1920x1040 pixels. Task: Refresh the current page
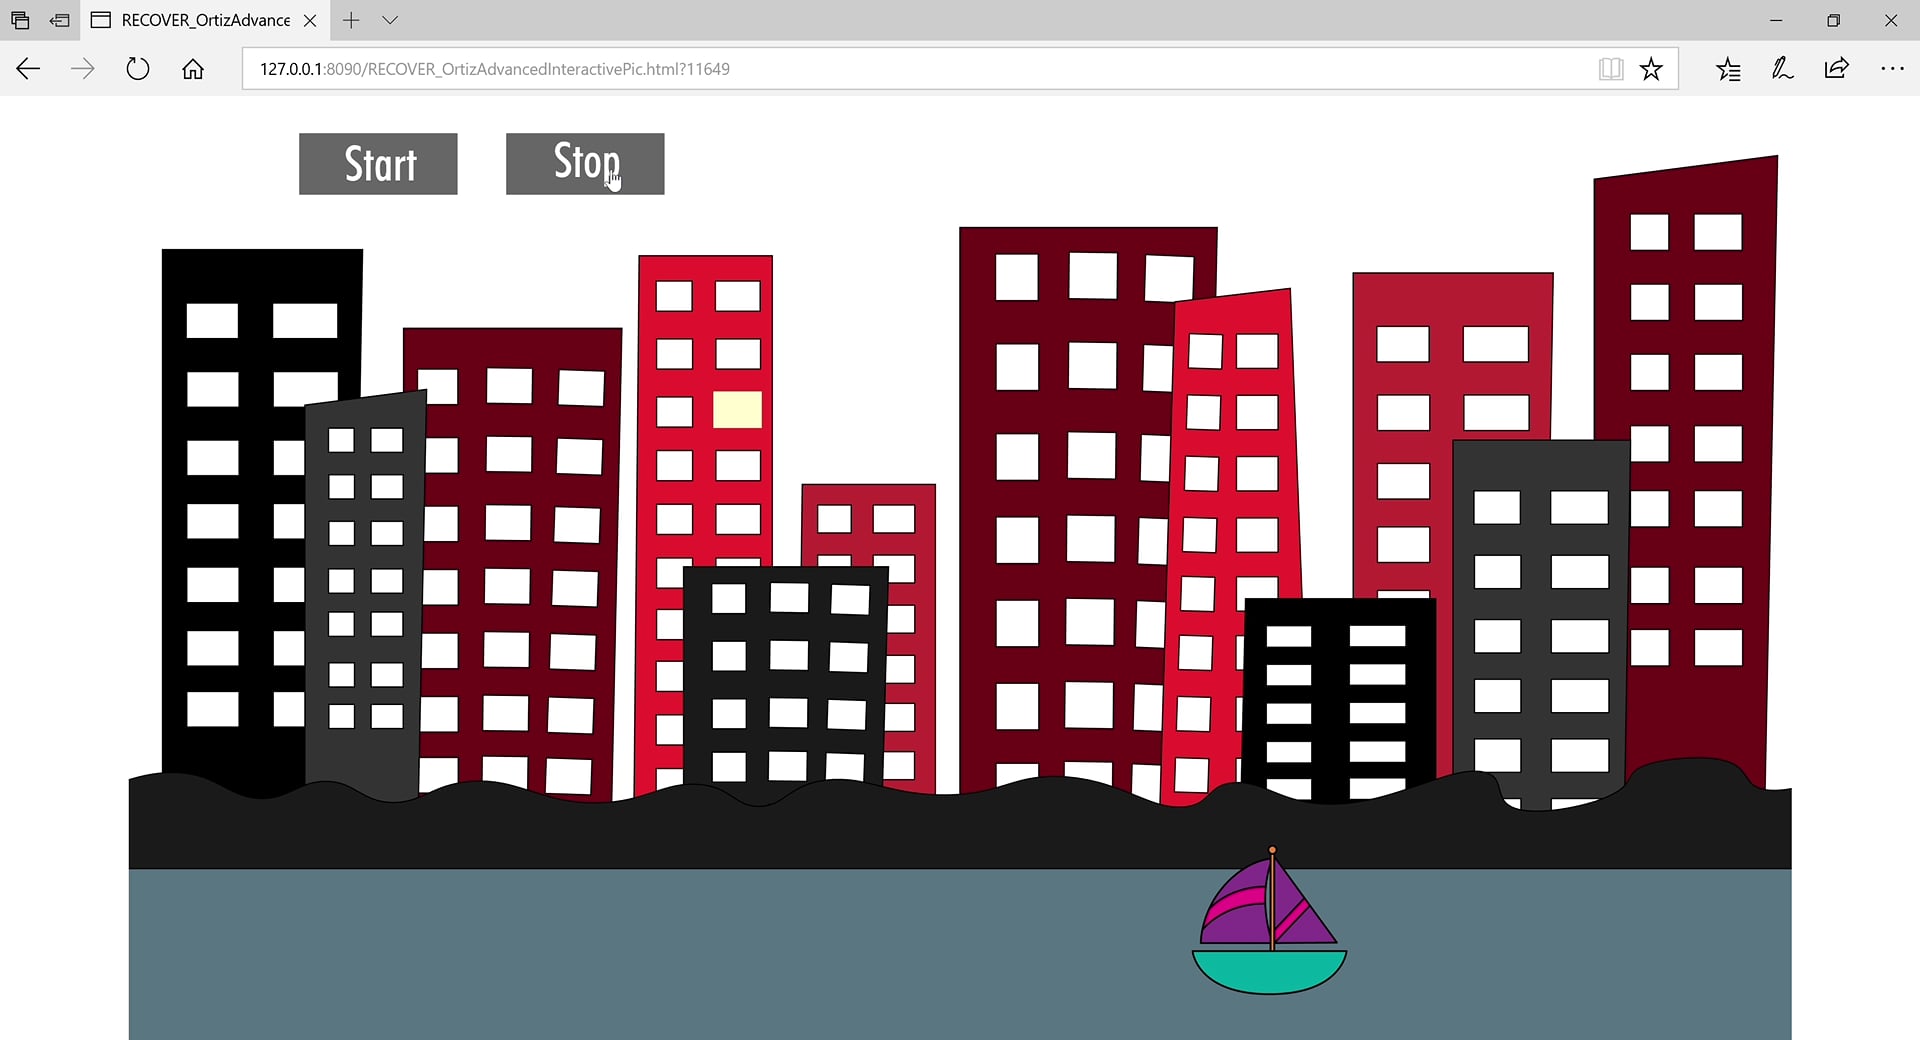point(138,69)
